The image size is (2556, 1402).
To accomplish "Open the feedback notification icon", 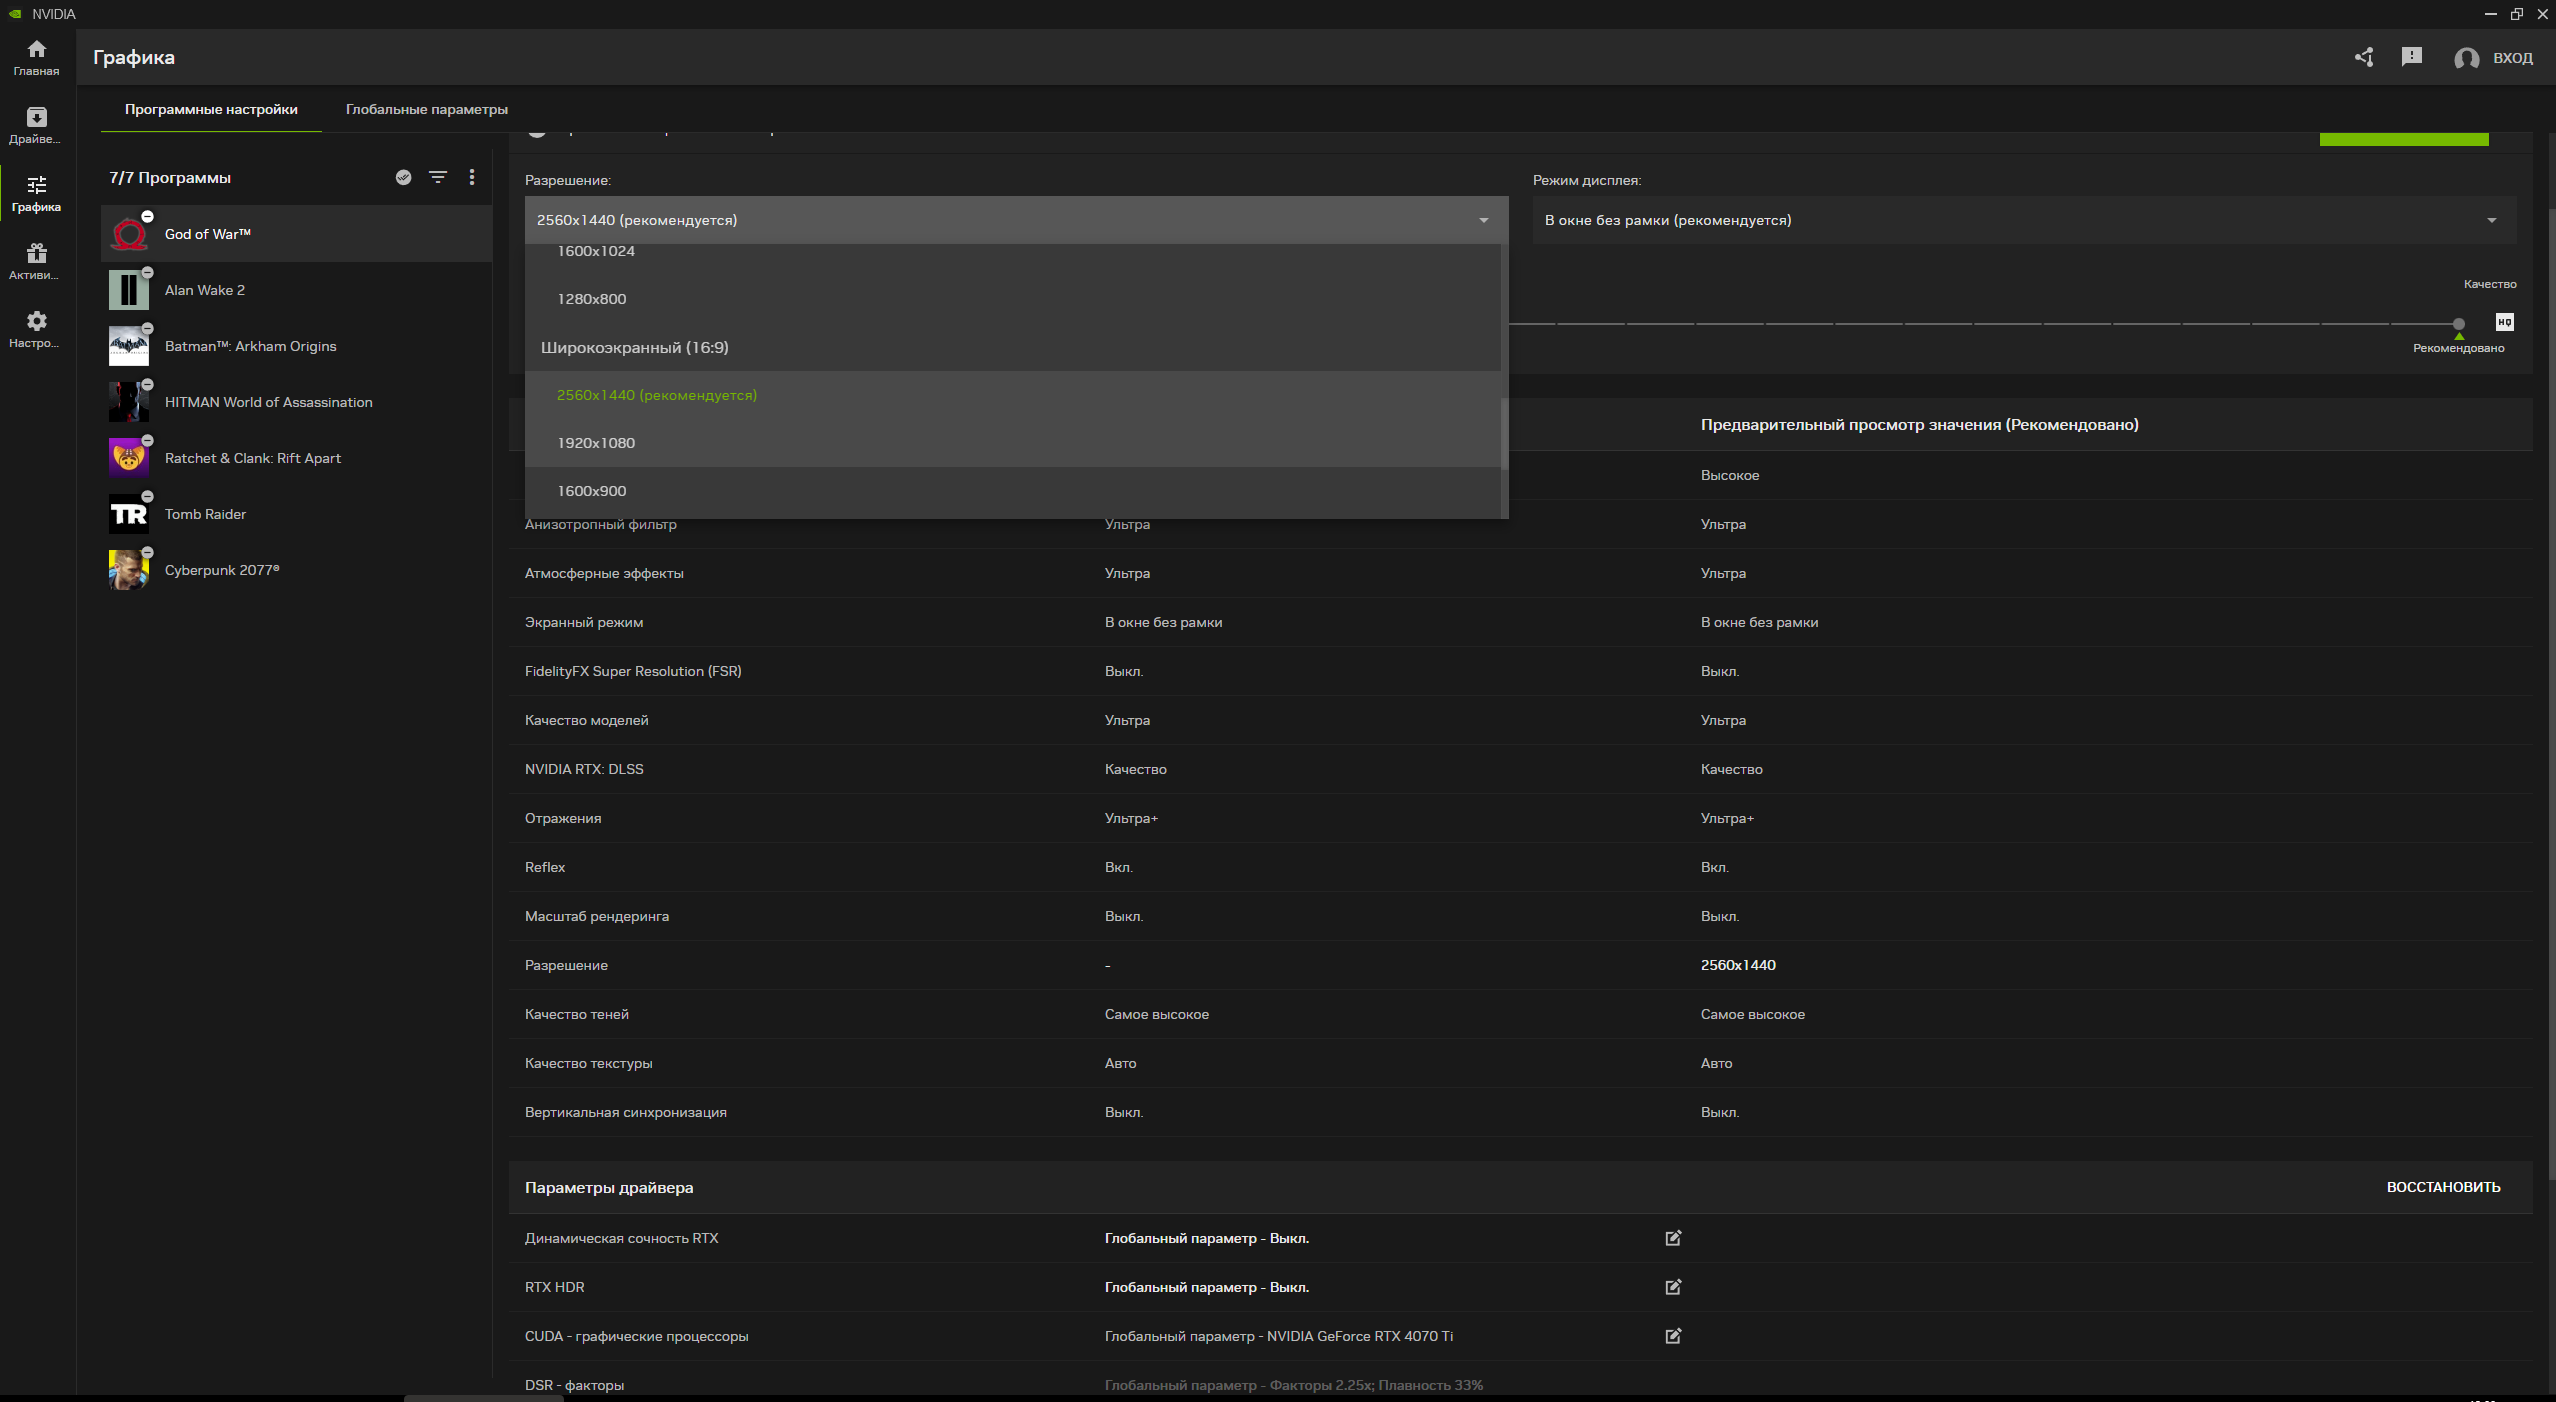I will pyautogui.click(x=2411, y=57).
